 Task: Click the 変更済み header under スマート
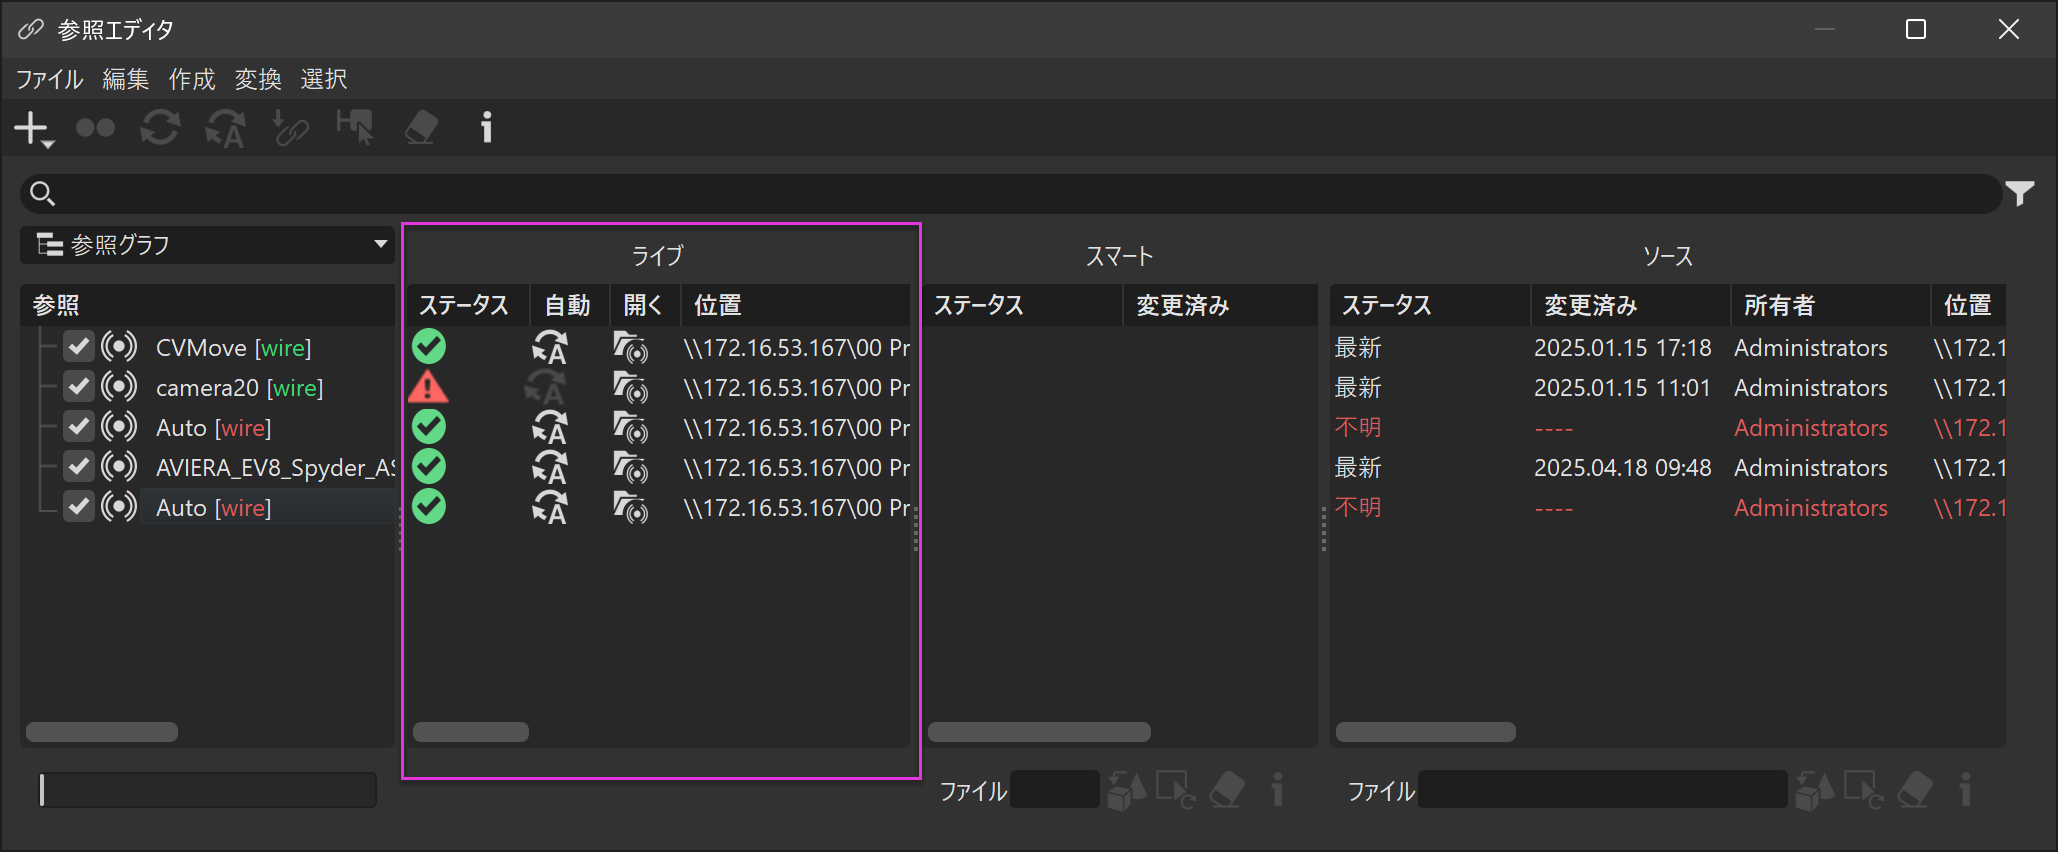[x=1219, y=305]
